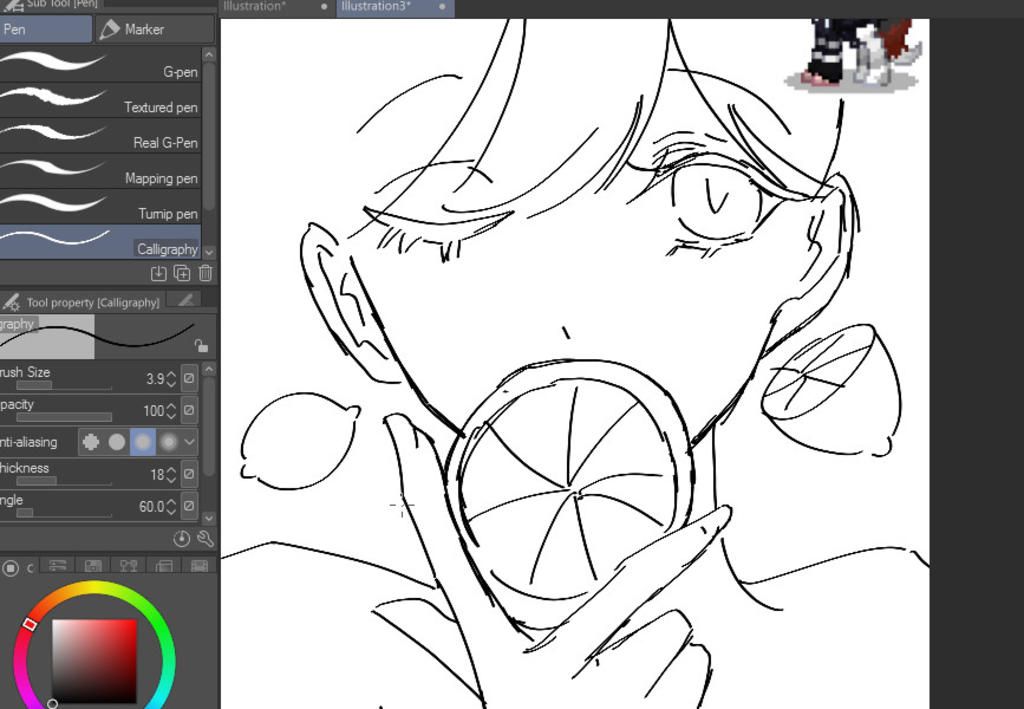Click the saturation square in color wheel
Image resolution: width=1024 pixels, height=709 pixels.
(x=95, y=661)
